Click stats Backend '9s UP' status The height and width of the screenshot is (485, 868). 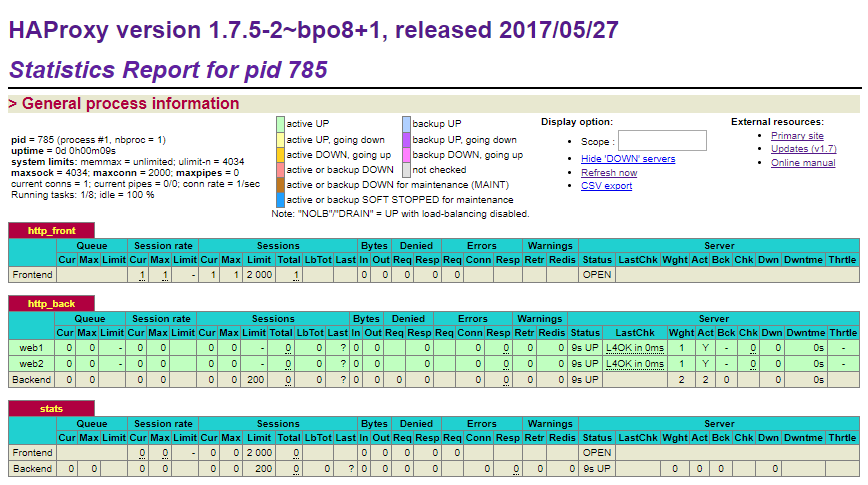click(596, 468)
